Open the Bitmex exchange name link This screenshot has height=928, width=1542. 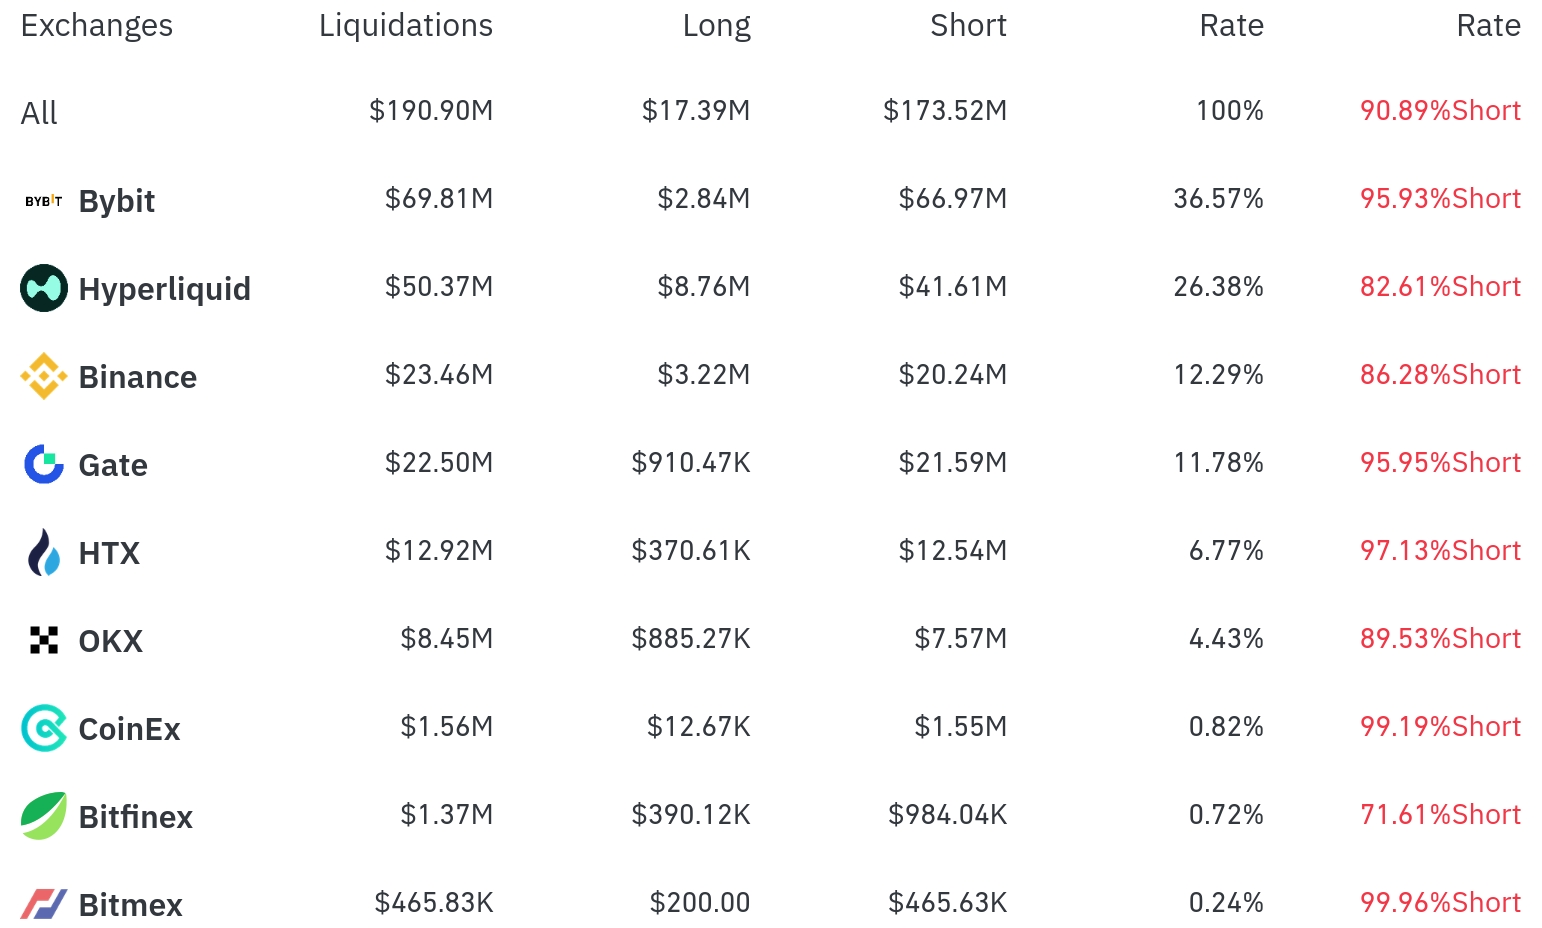131,905
